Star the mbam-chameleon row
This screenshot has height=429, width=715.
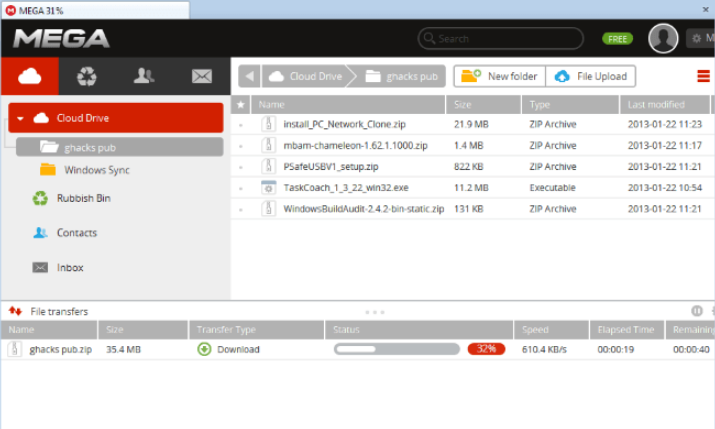coord(241,146)
